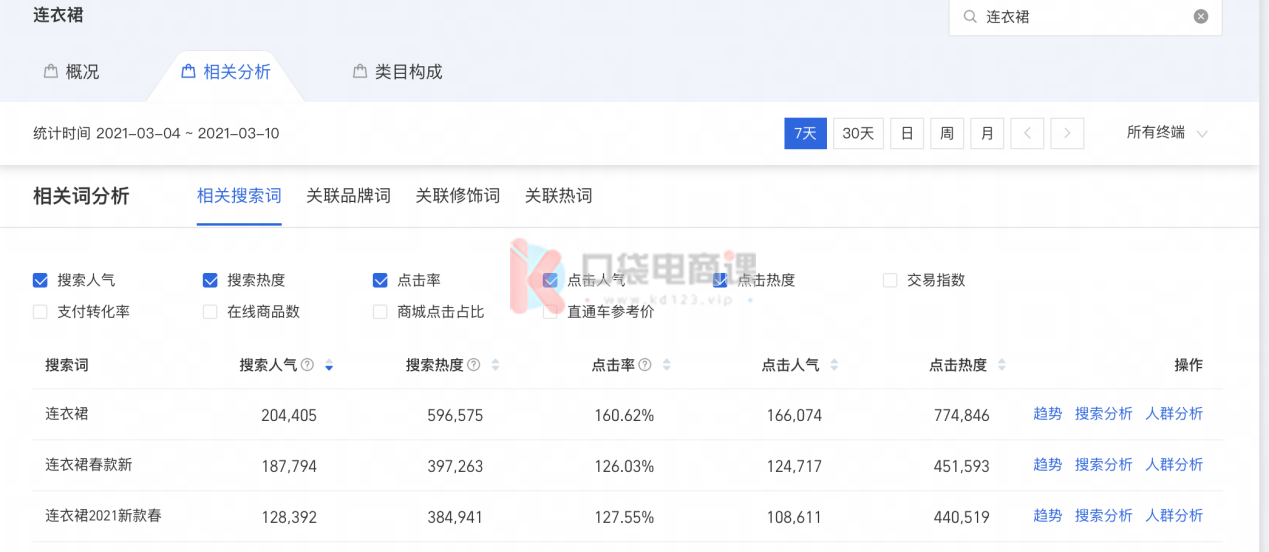Enable the 商城点击占比 checkbox

(380, 312)
